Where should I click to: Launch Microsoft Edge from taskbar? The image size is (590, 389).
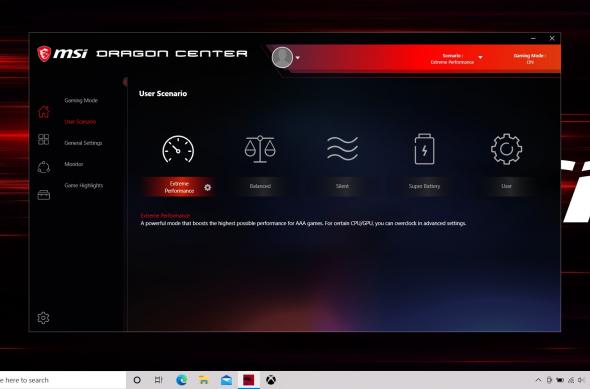(181, 380)
